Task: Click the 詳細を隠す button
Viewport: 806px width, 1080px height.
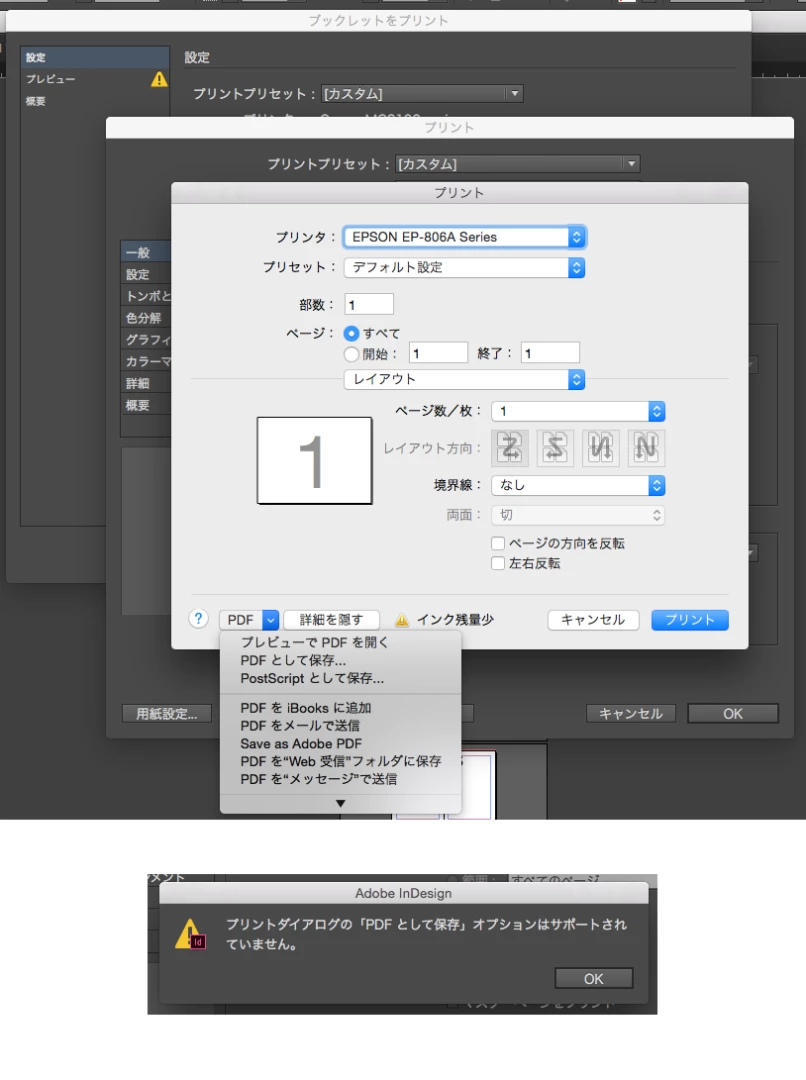Action: (331, 620)
